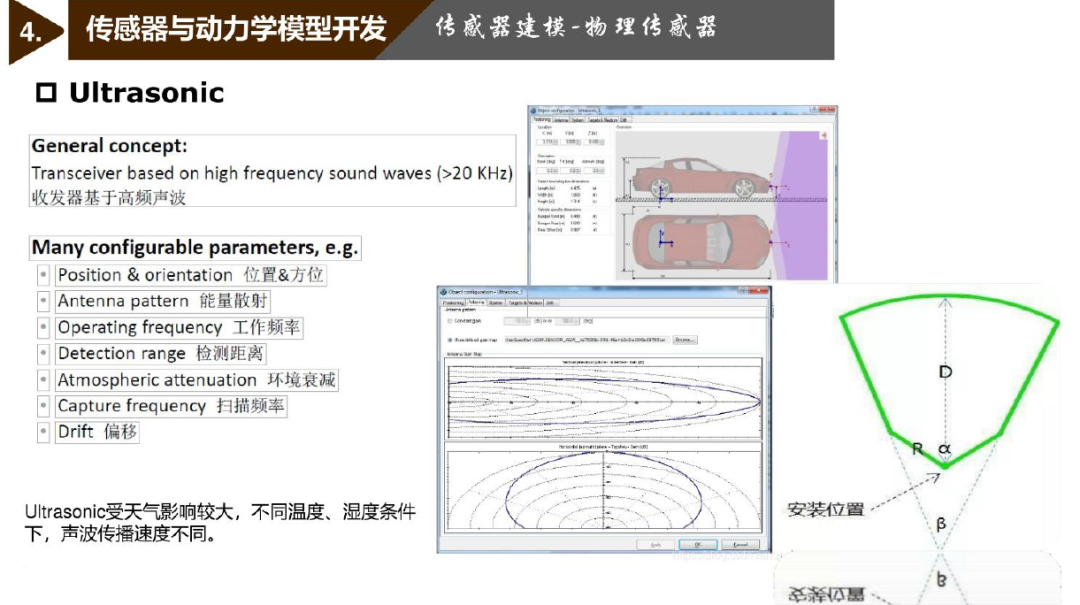Open the Targets & Medium tab in the car preview dialog
1080x605 pixels.
tap(603, 120)
